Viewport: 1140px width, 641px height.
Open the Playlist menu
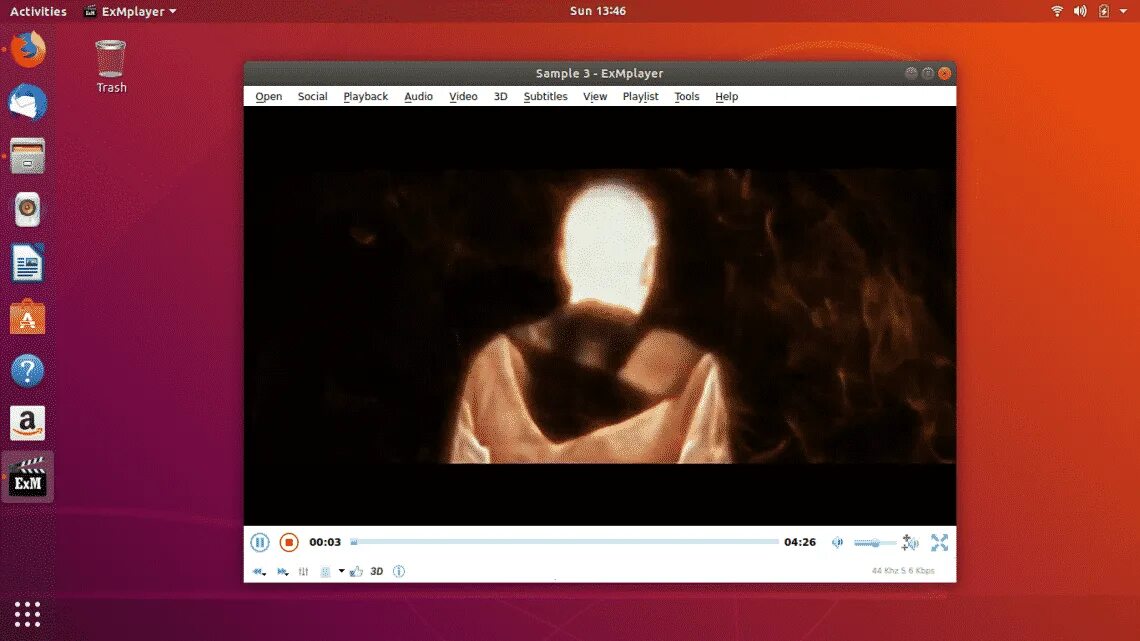tap(641, 96)
